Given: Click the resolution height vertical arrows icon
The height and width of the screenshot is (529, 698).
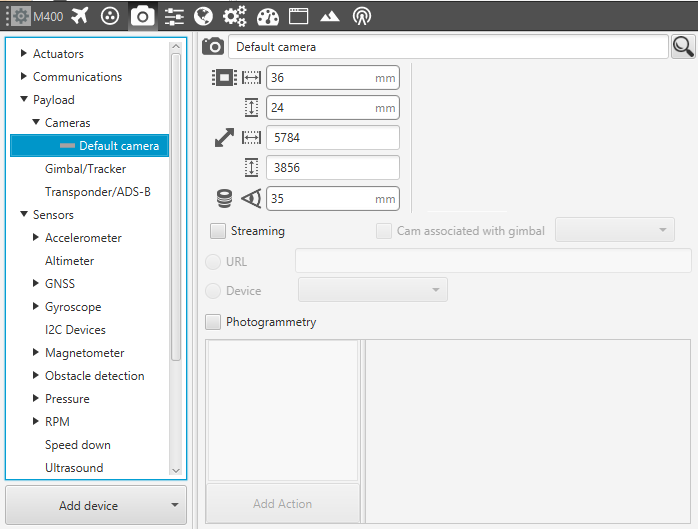Looking at the screenshot, I should click(x=252, y=167).
